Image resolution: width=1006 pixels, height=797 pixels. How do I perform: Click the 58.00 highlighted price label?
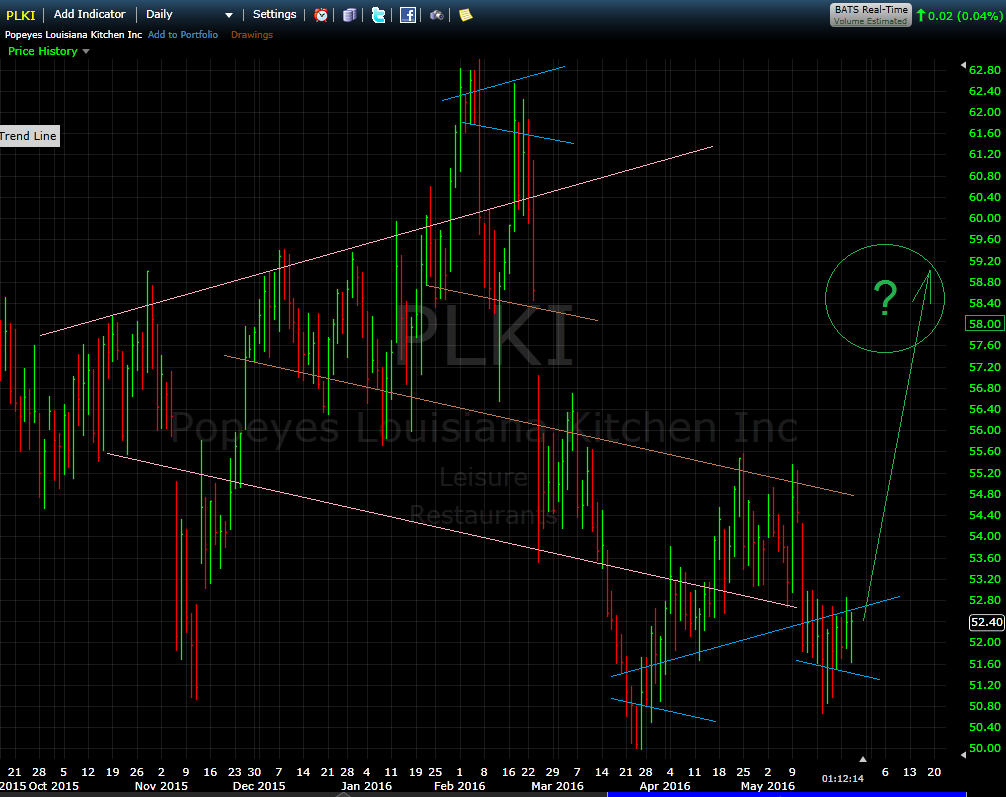coord(985,324)
